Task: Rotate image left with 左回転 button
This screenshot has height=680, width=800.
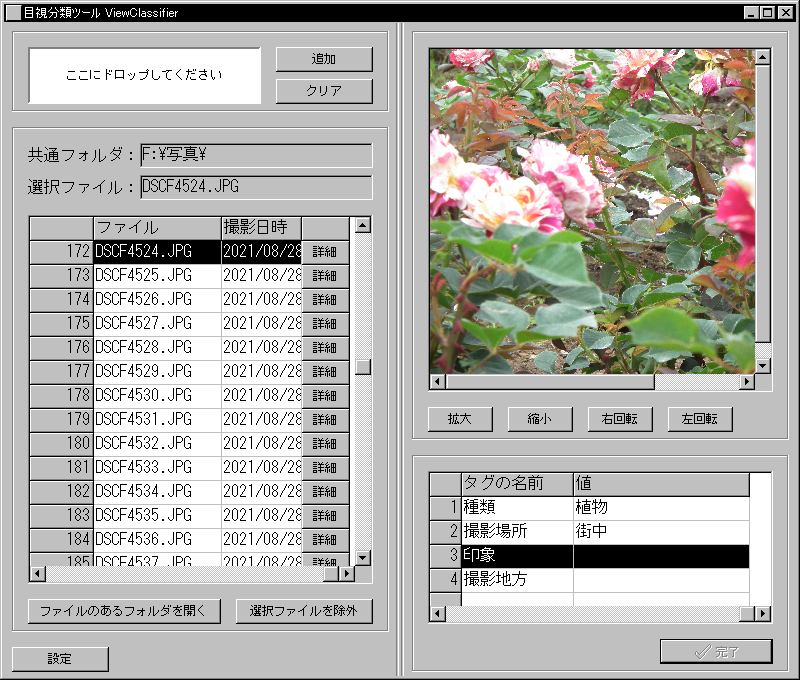Action: click(700, 419)
